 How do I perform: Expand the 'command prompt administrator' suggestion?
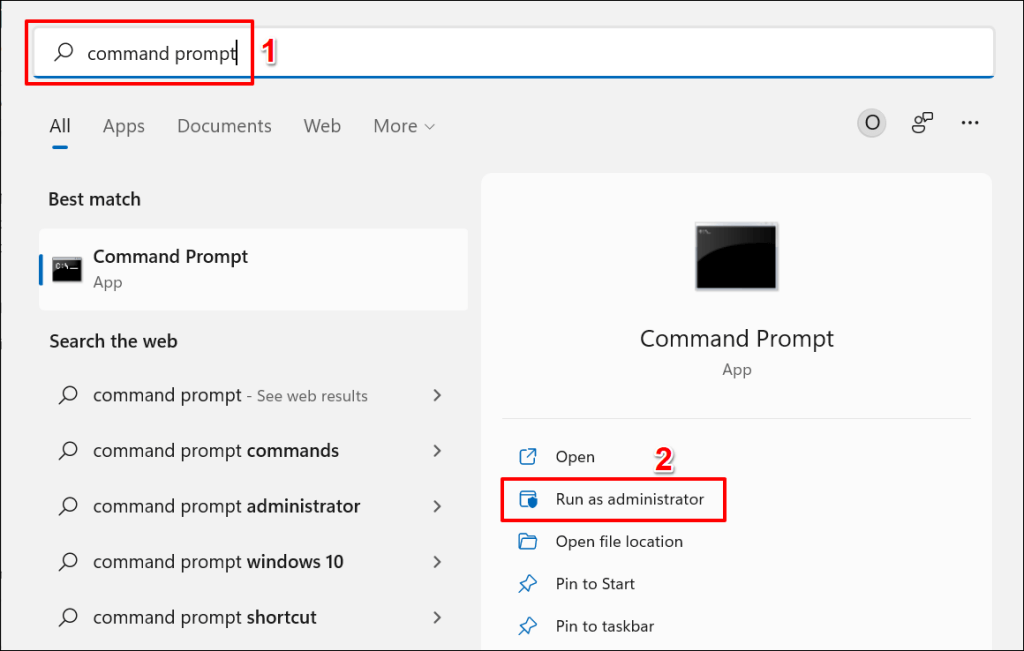(x=437, y=506)
